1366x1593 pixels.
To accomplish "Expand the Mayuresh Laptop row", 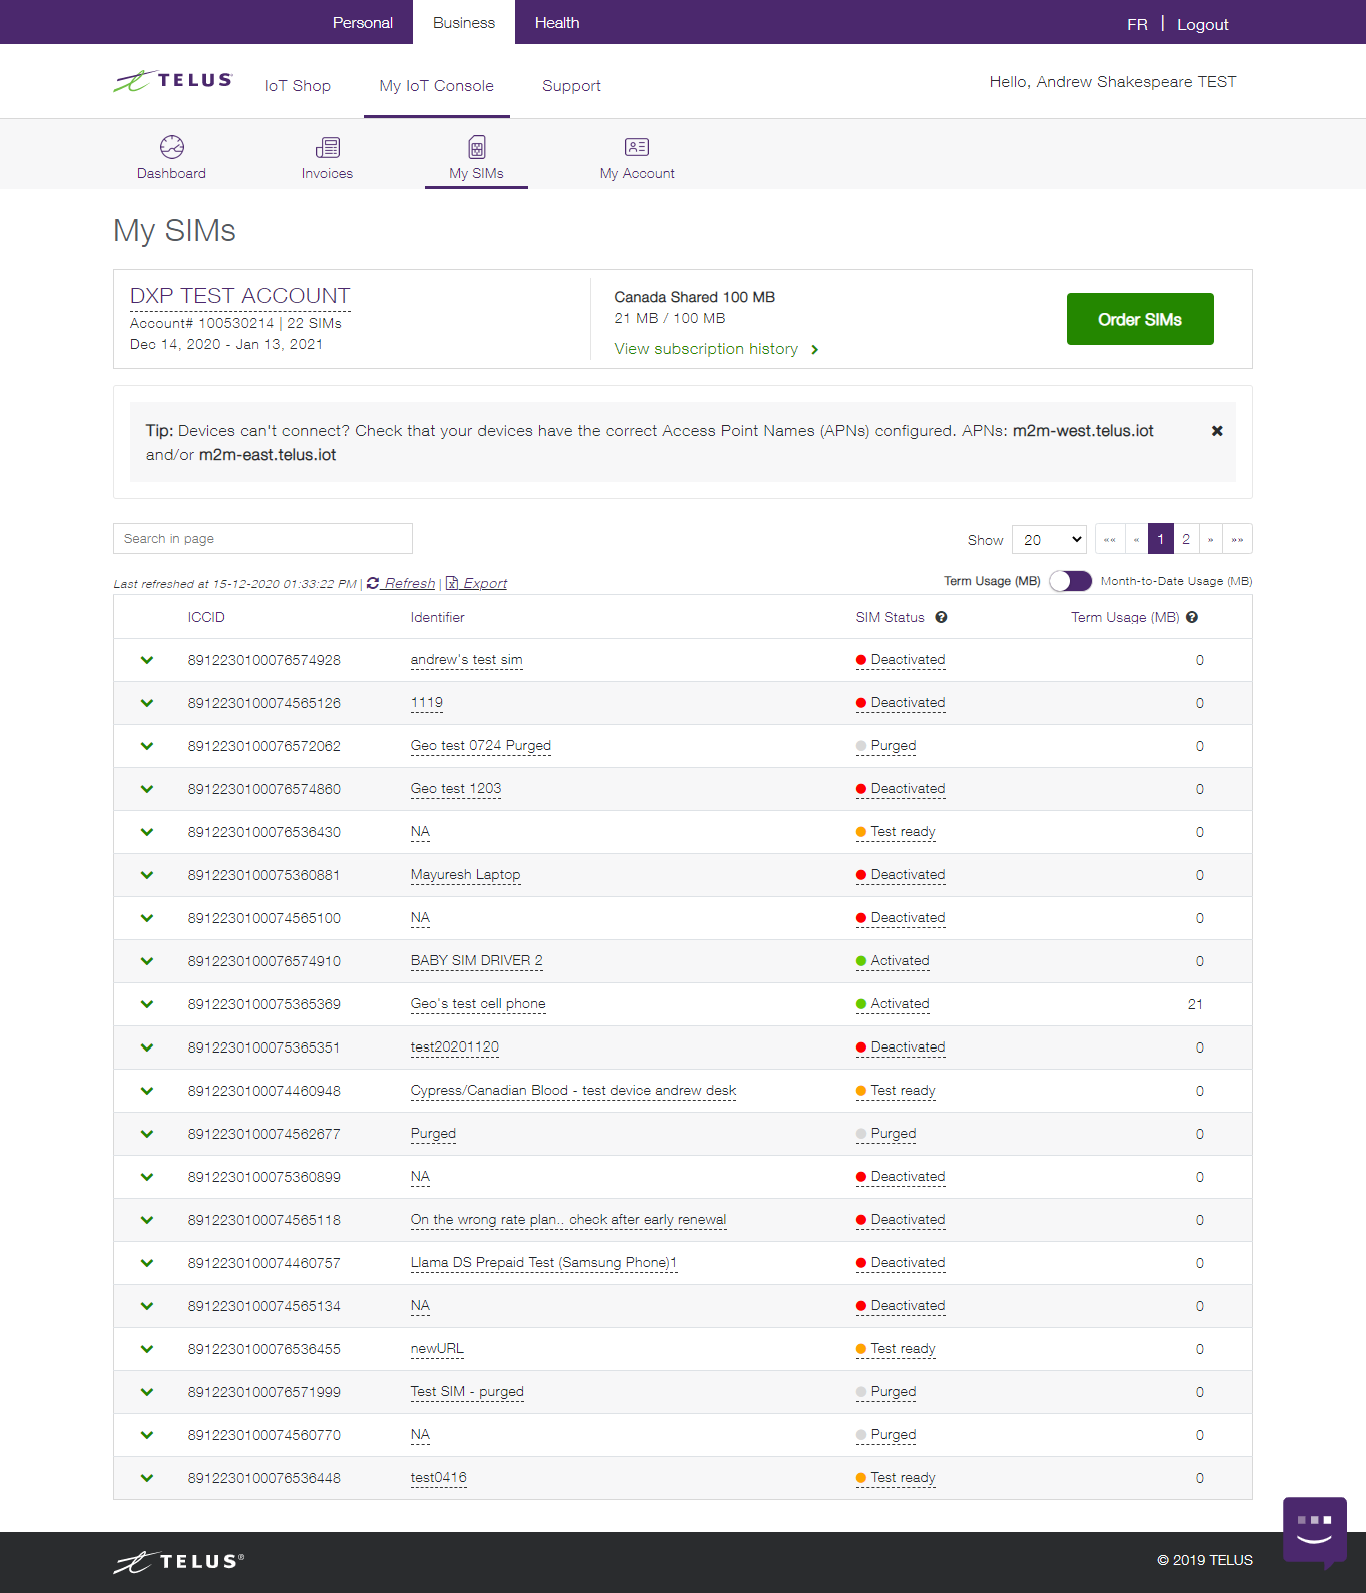I will click(147, 875).
